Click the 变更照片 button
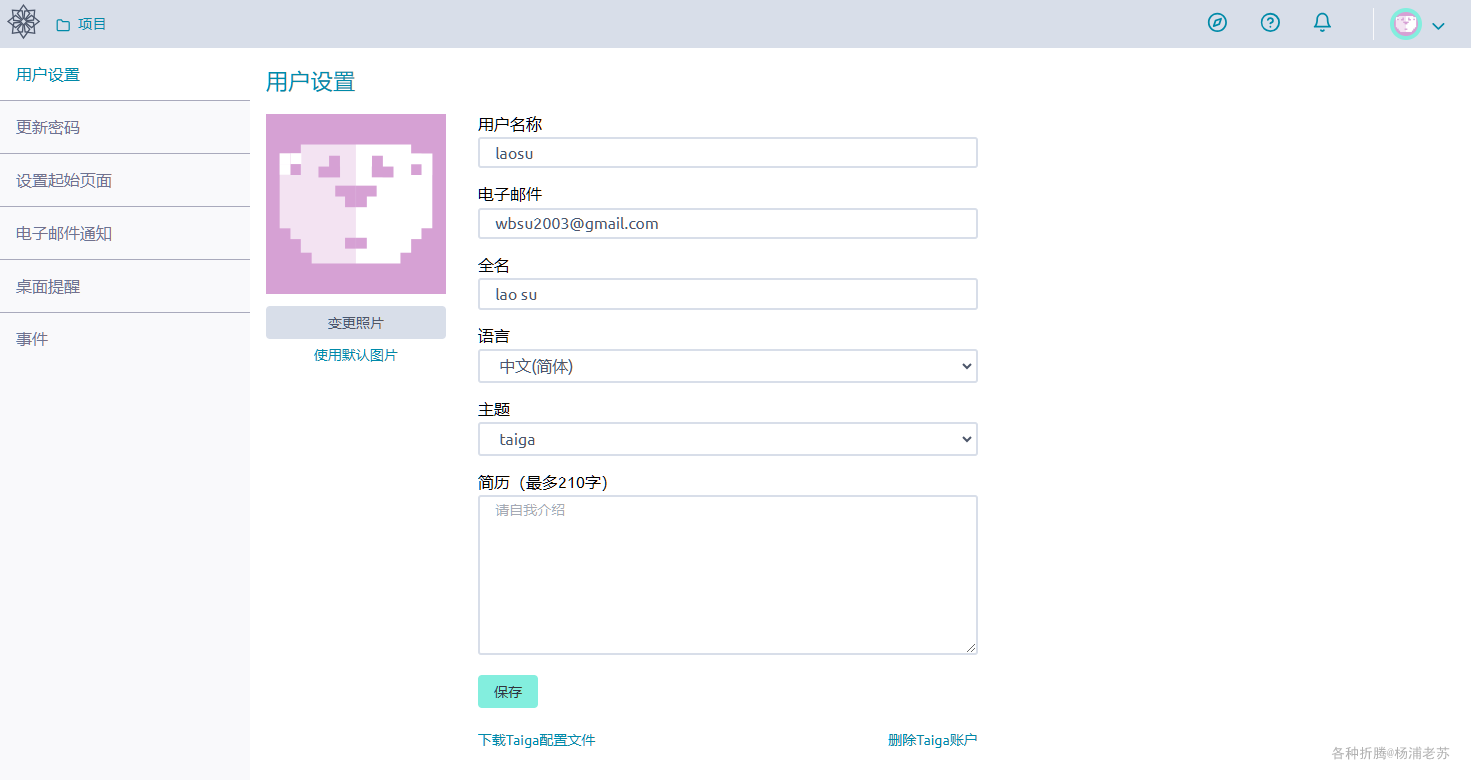The image size is (1471, 780). 356,323
